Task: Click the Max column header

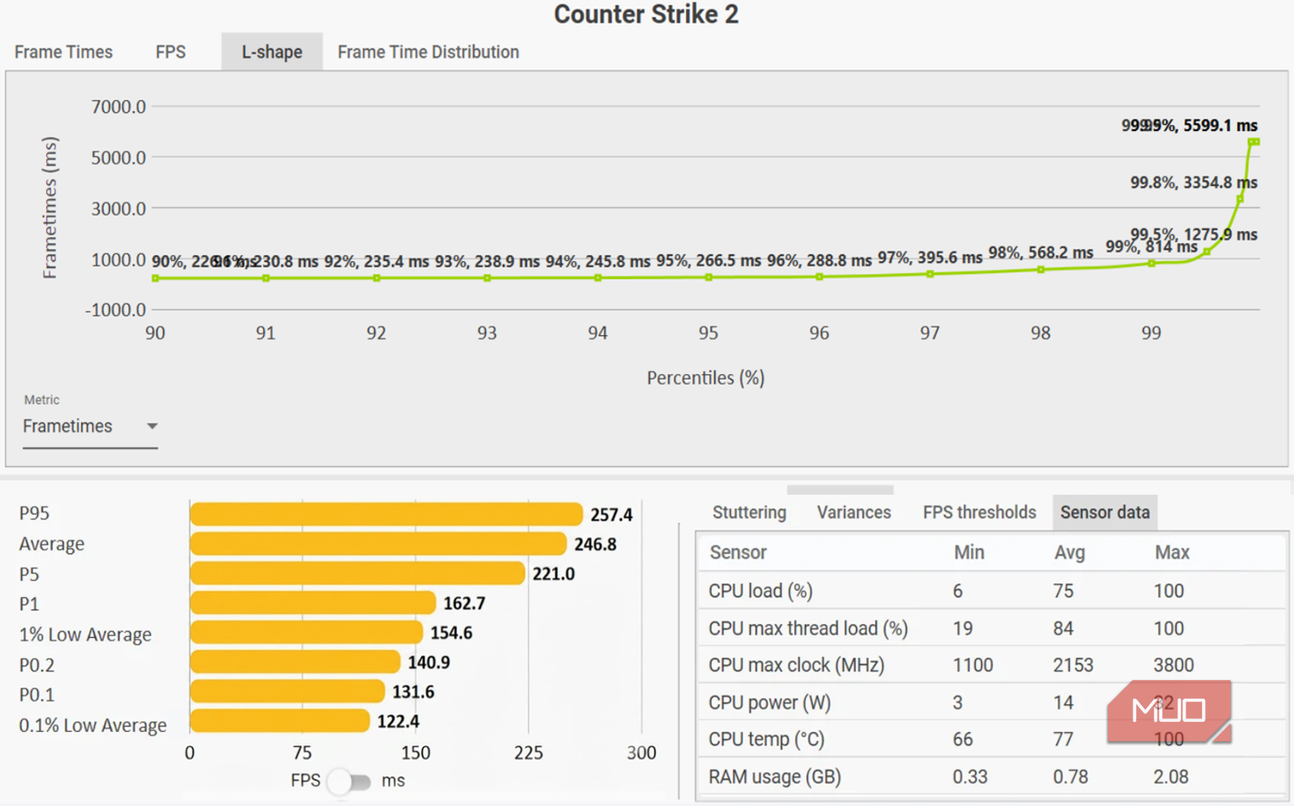Action: tap(1172, 552)
